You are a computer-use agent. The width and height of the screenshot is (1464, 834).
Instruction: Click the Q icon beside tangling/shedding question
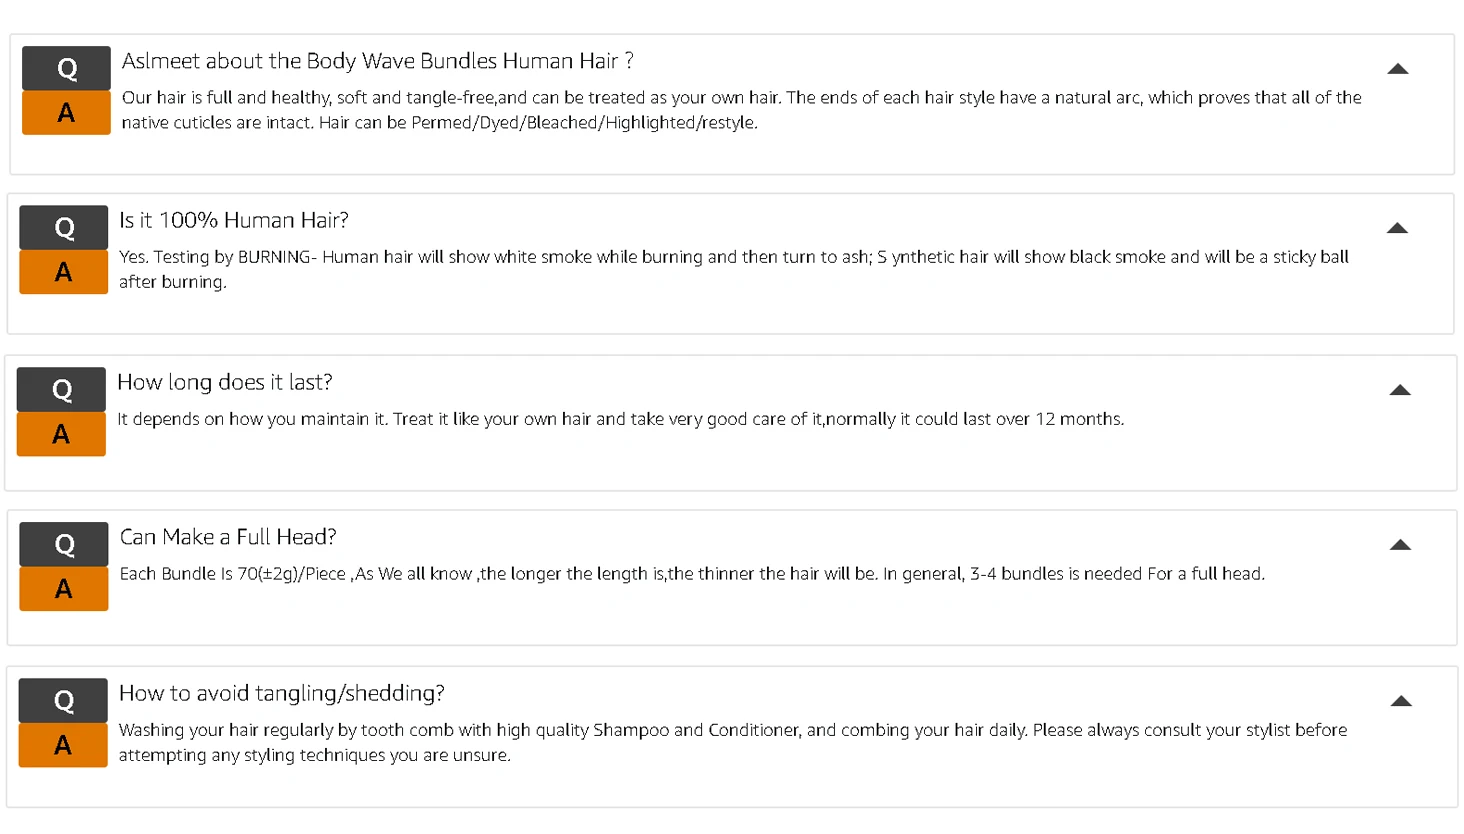click(63, 700)
